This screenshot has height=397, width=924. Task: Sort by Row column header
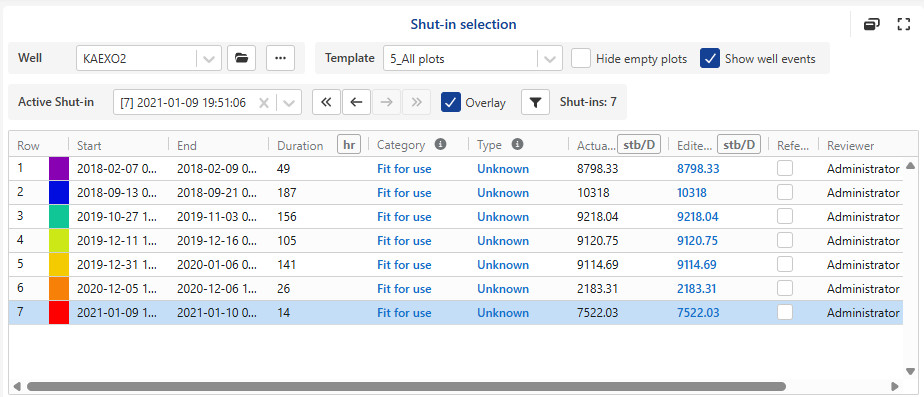tap(27, 145)
